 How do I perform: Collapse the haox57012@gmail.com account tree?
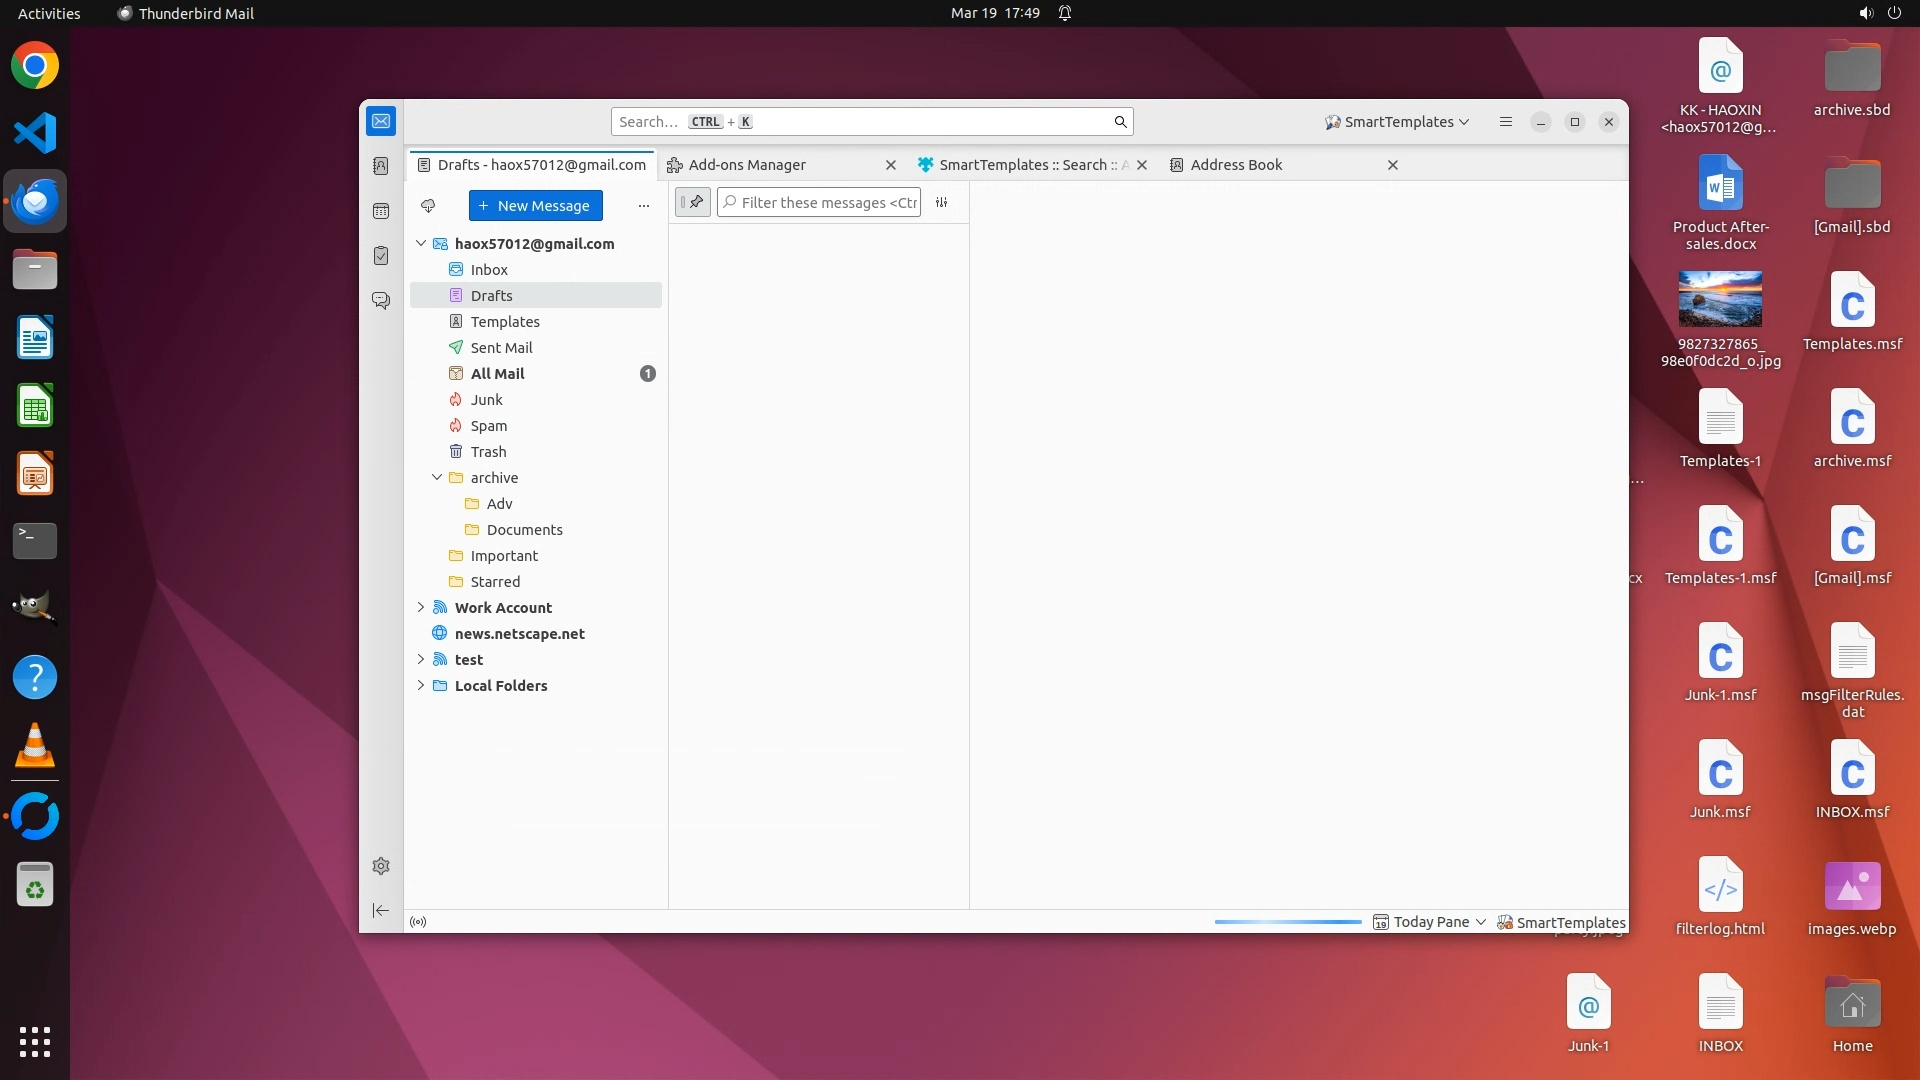421,244
